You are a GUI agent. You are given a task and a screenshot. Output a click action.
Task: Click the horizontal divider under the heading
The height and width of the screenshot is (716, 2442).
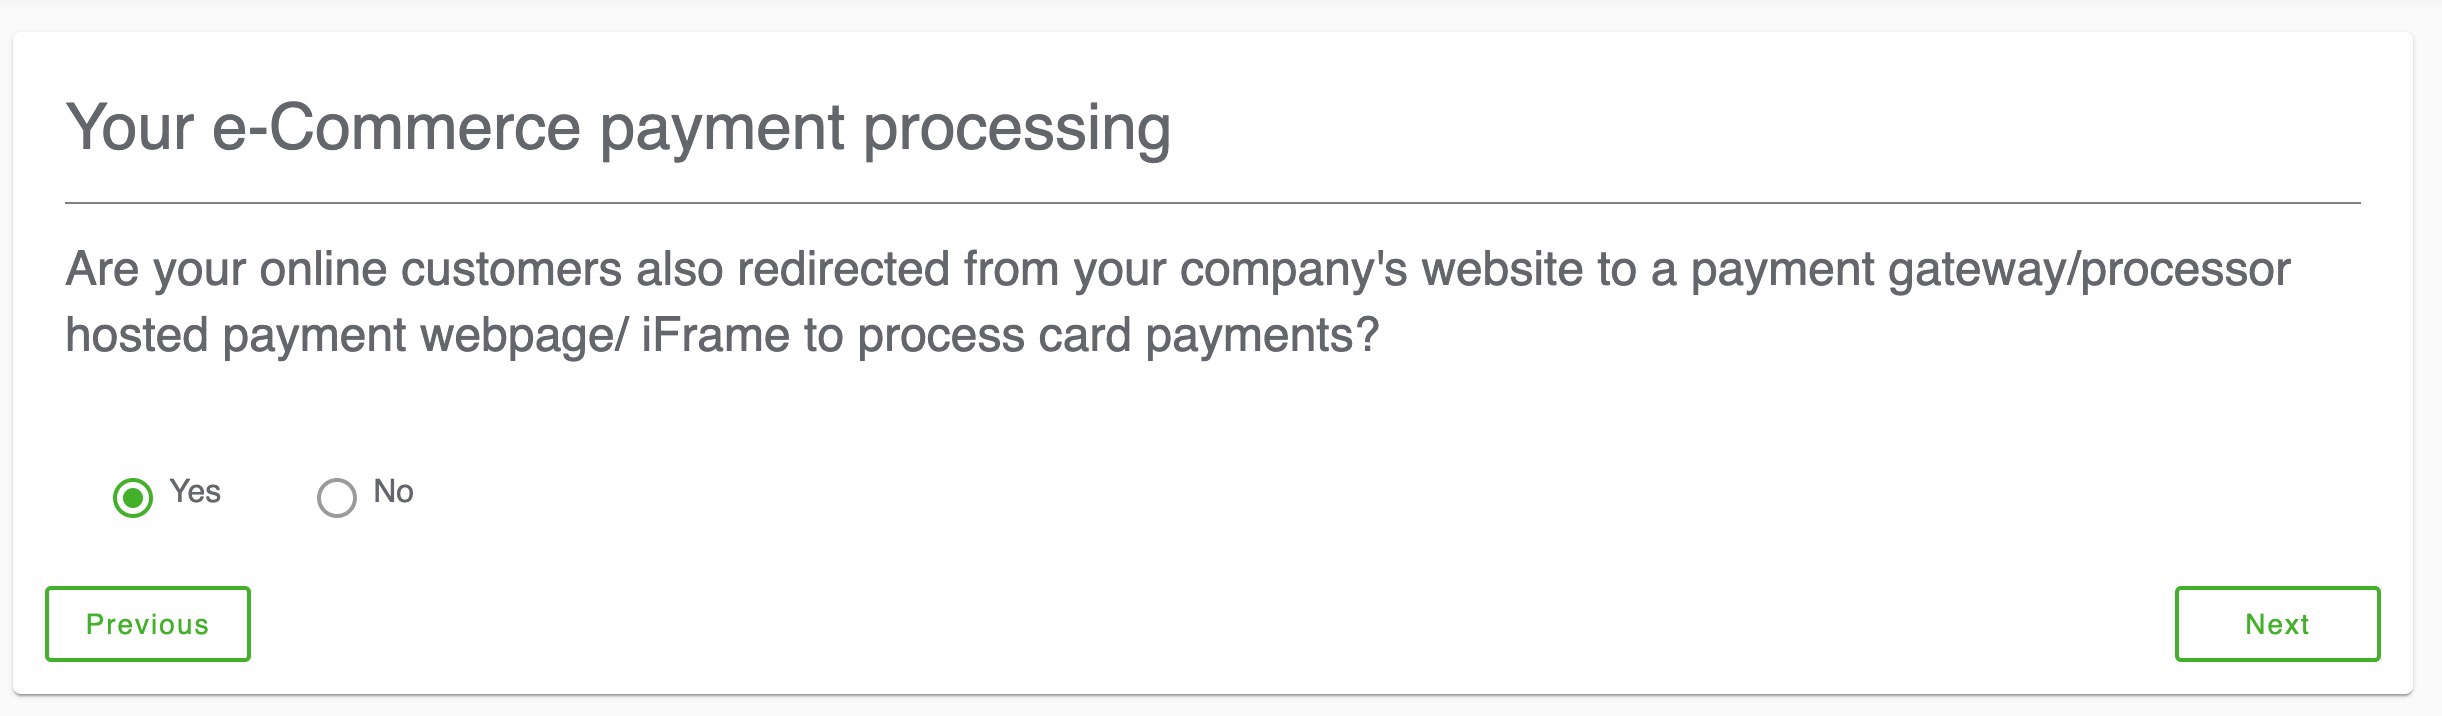[1212, 203]
